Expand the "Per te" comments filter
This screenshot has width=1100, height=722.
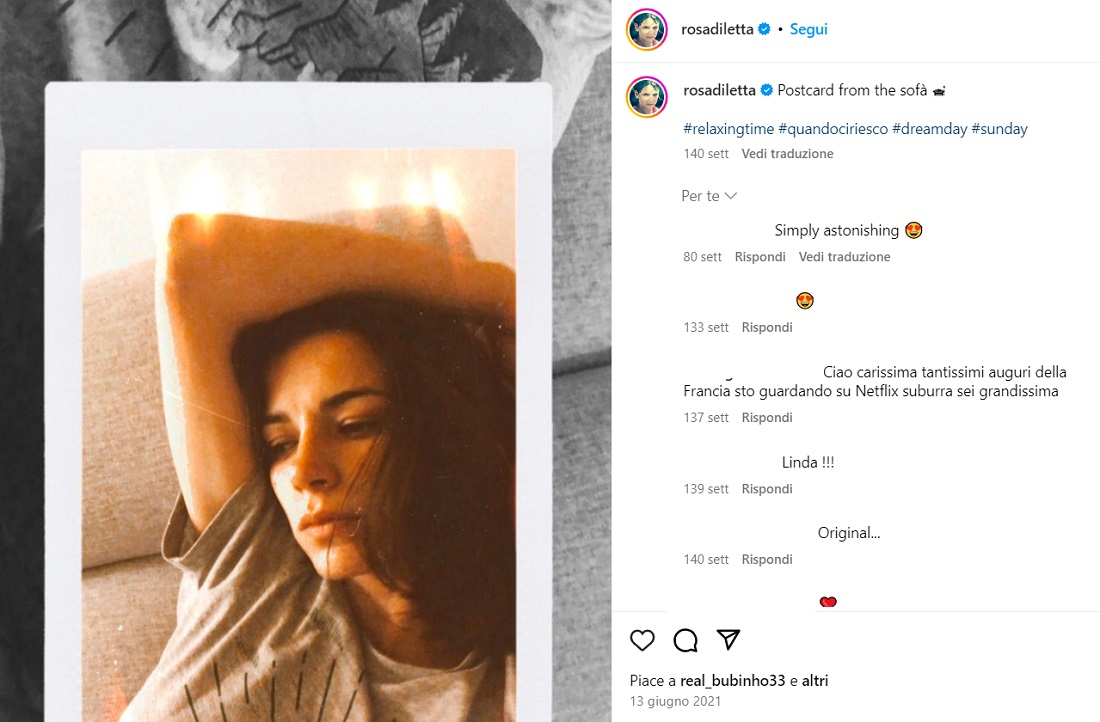tap(709, 196)
